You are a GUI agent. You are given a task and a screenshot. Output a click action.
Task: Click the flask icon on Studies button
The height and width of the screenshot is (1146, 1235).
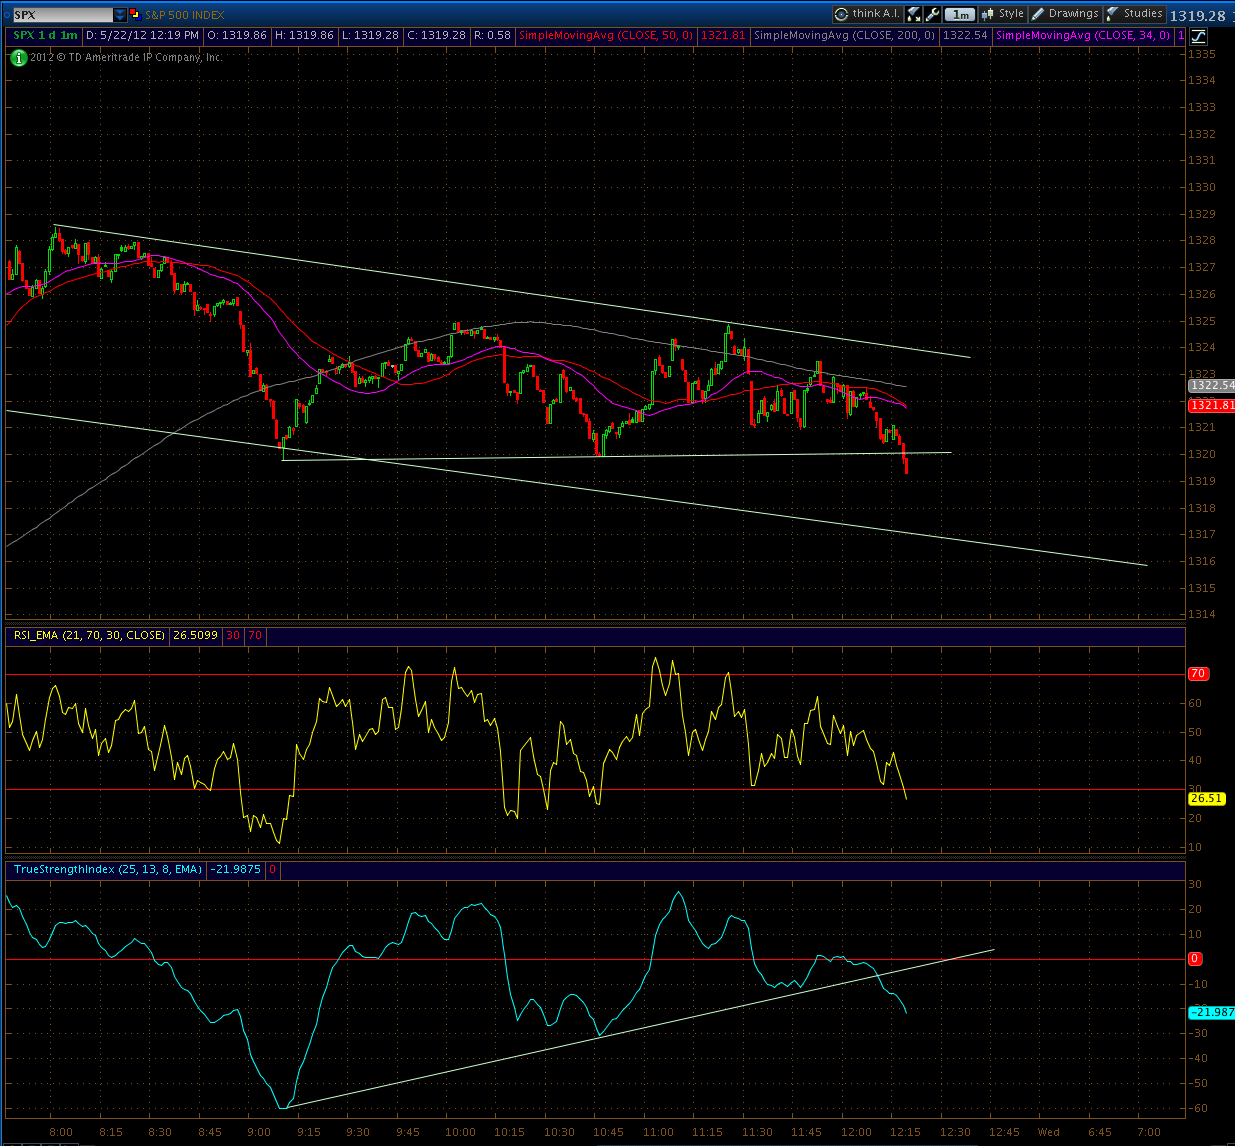(1112, 14)
